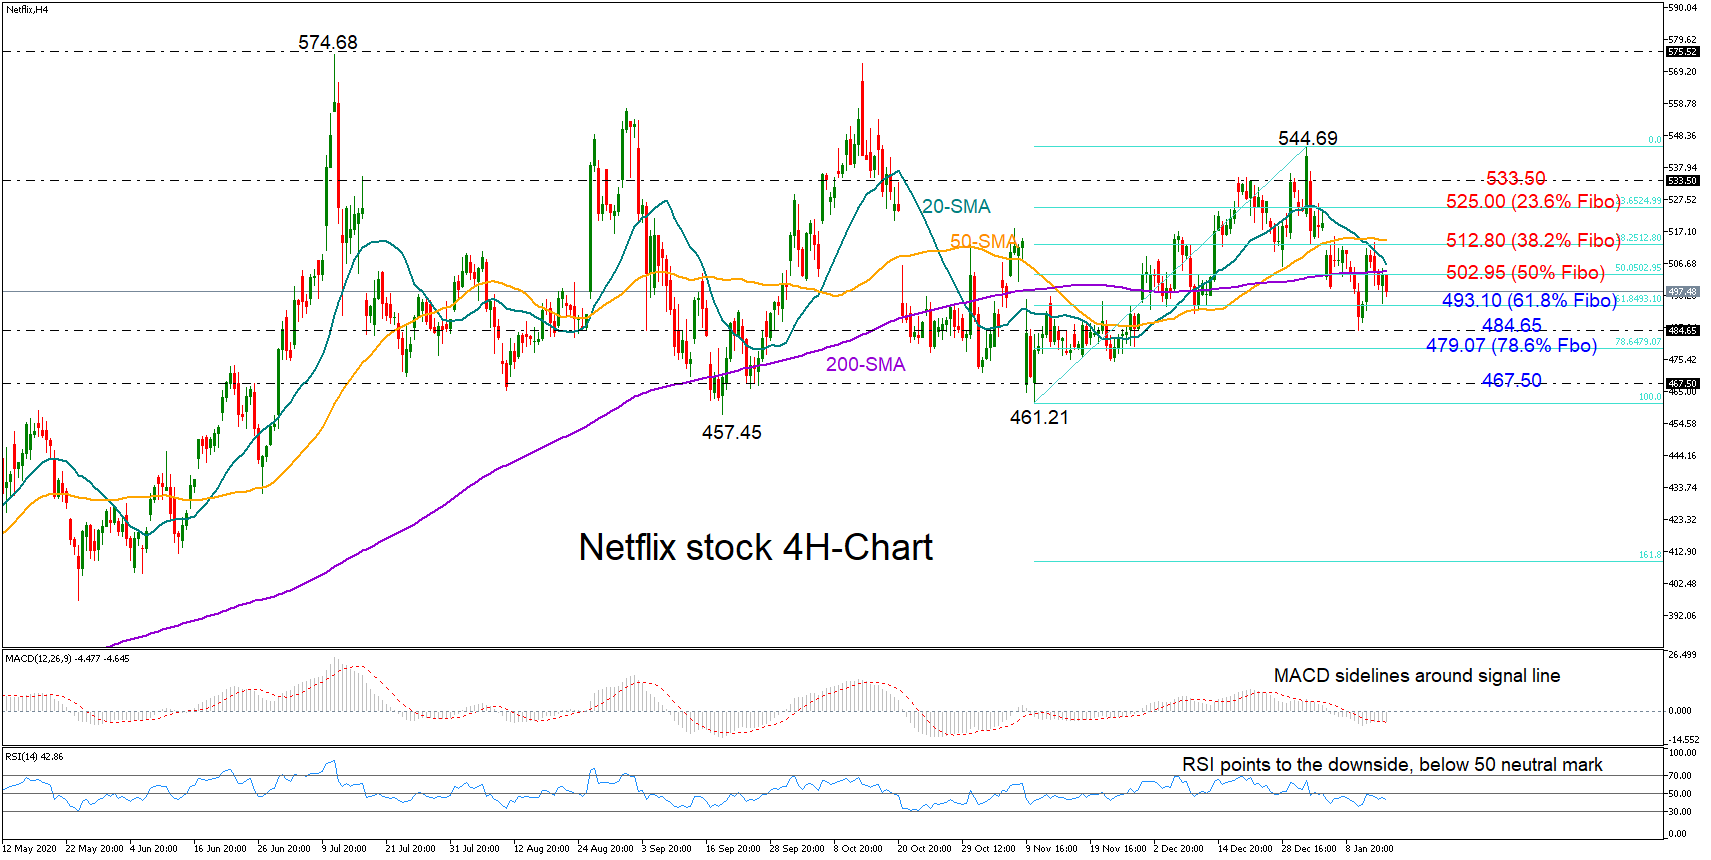This screenshot has width=1711, height=860.
Task: Select the "4 Jun 20:00" date label
Action: point(153,849)
